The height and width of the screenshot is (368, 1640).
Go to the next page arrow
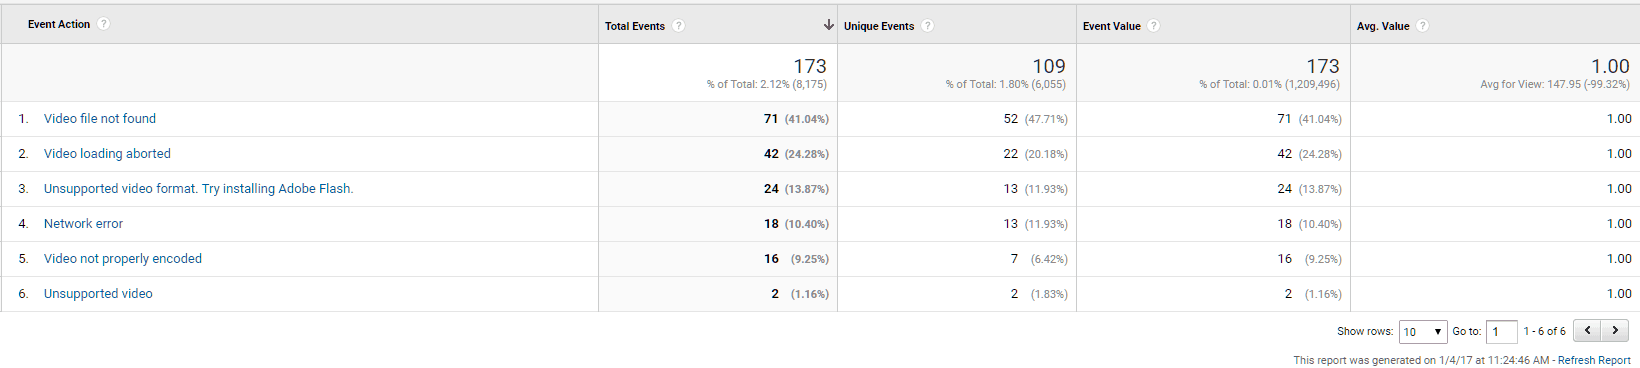(x=1614, y=330)
